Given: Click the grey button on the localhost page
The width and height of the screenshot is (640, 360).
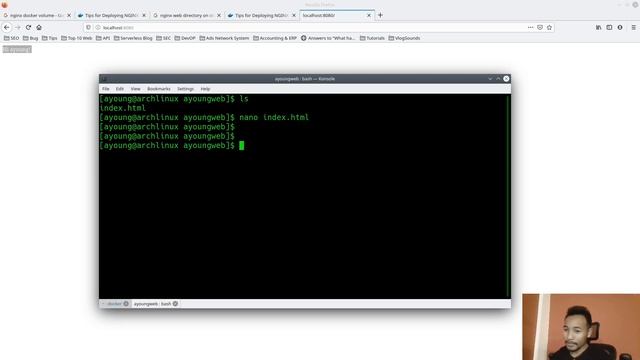Looking at the screenshot, I should point(17,49).
